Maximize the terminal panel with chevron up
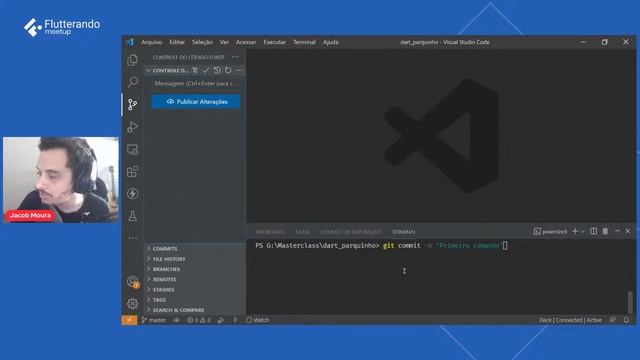This screenshot has width=640, height=360. [617, 231]
